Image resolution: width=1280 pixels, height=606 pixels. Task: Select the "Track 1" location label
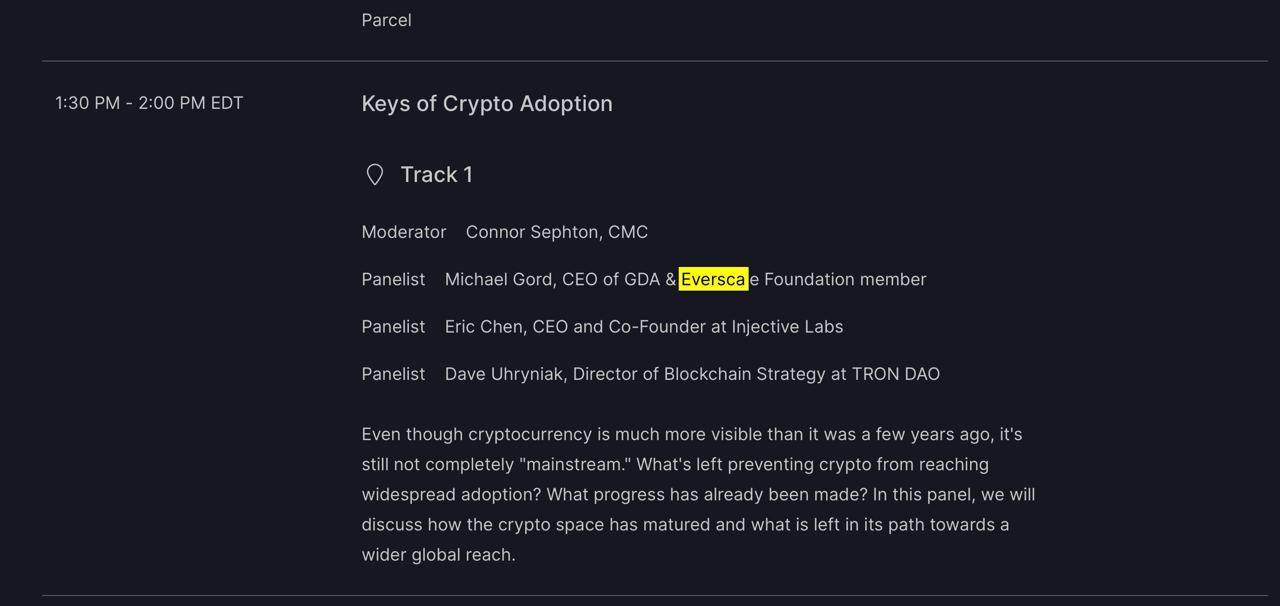[x=436, y=175]
